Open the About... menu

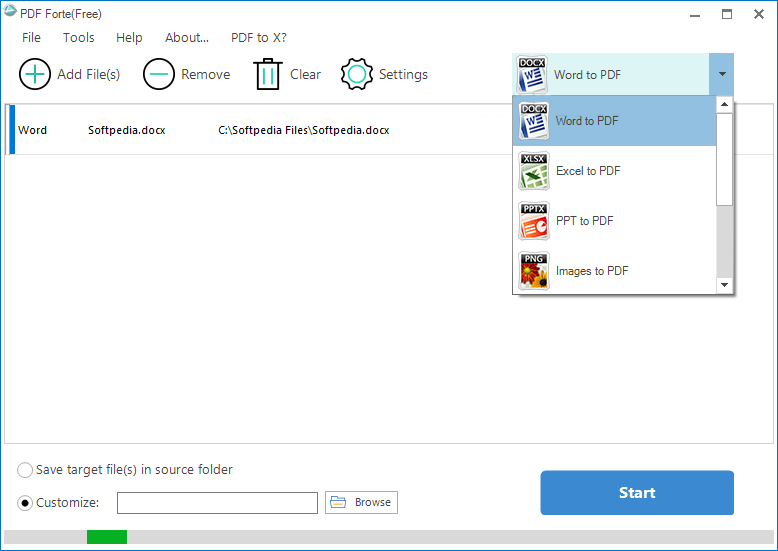tap(187, 38)
